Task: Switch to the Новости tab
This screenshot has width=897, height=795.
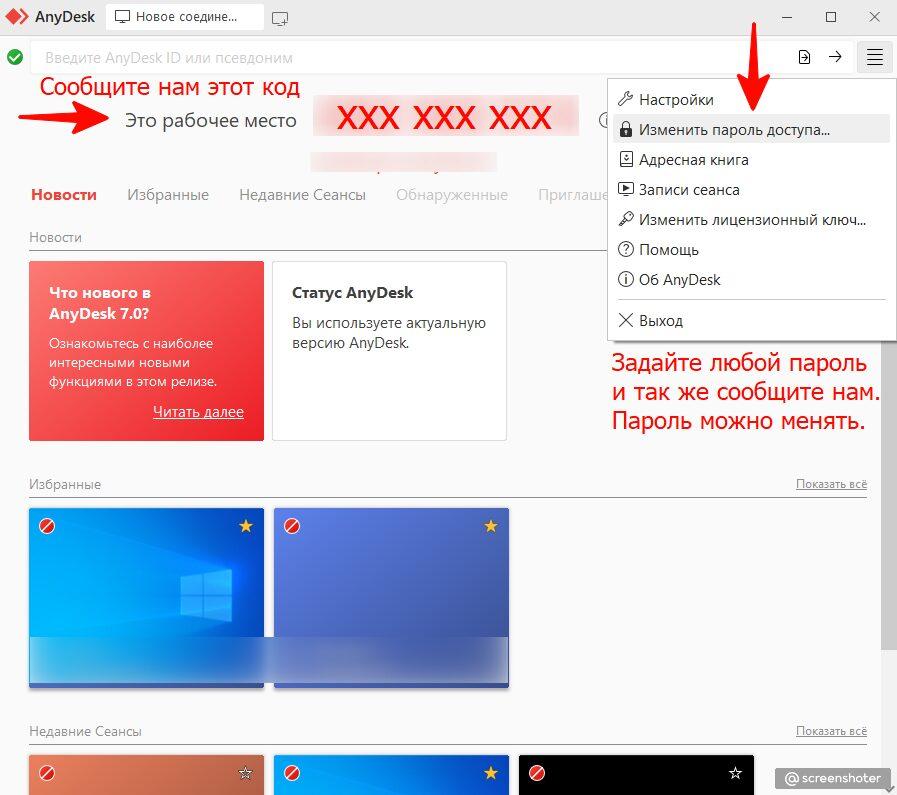Action: tap(64, 194)
